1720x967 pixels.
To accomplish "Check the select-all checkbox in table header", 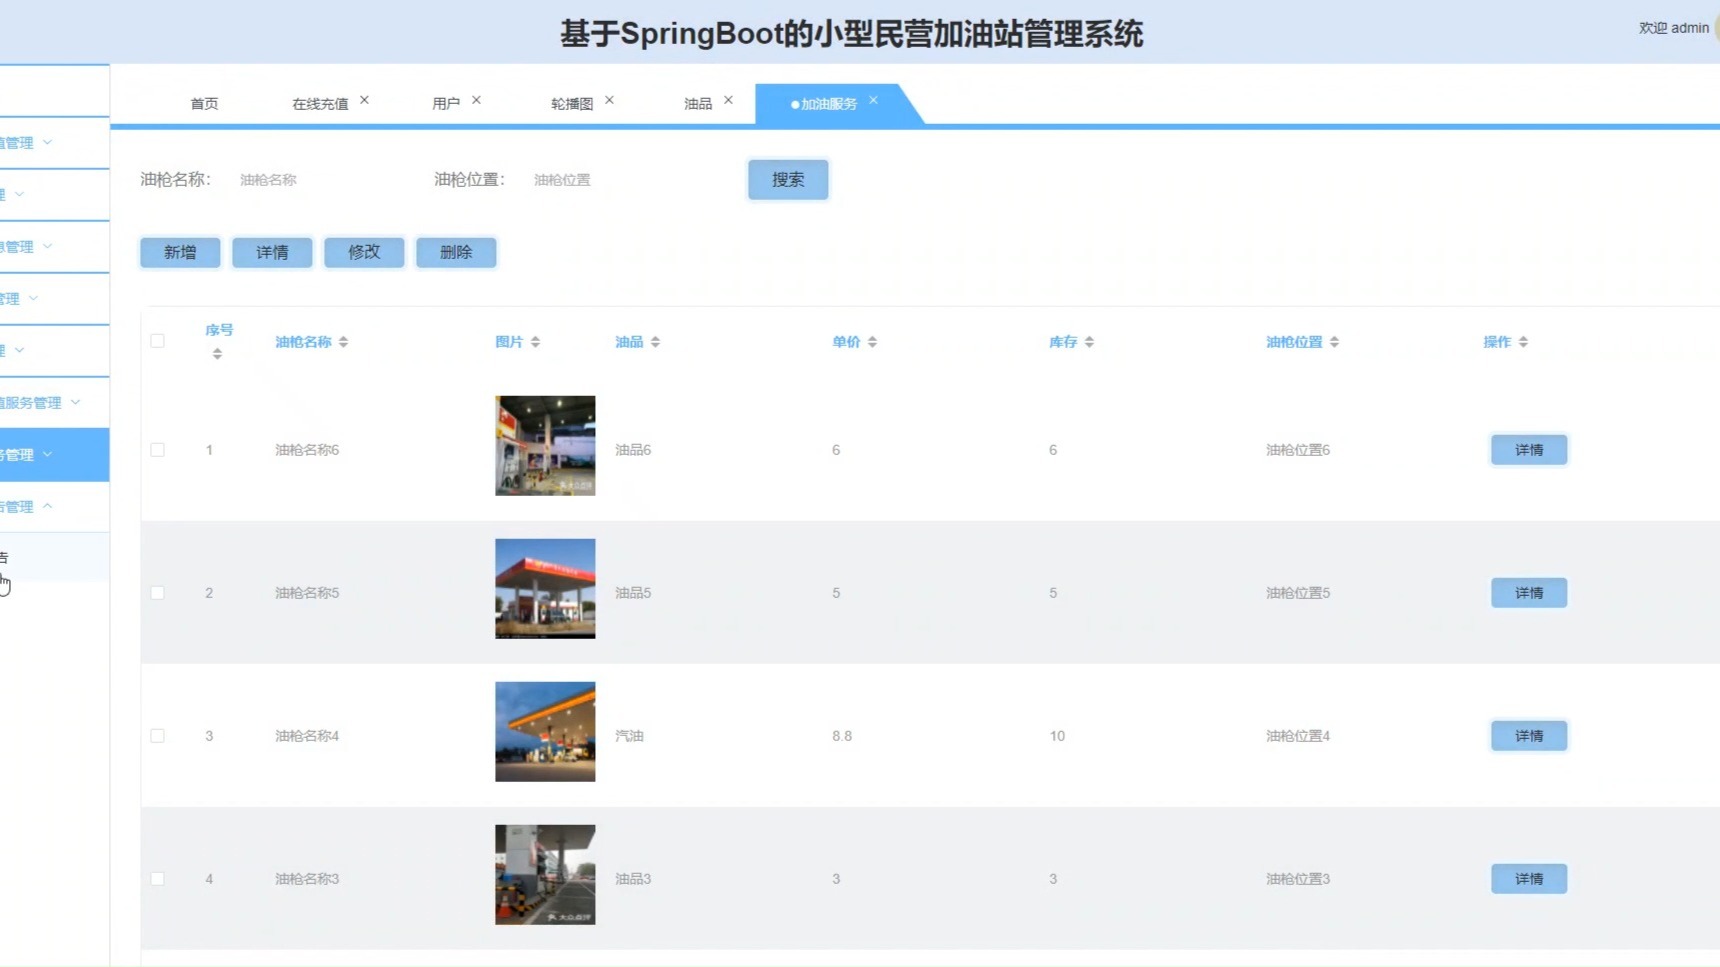I will [x=157, y=341].
